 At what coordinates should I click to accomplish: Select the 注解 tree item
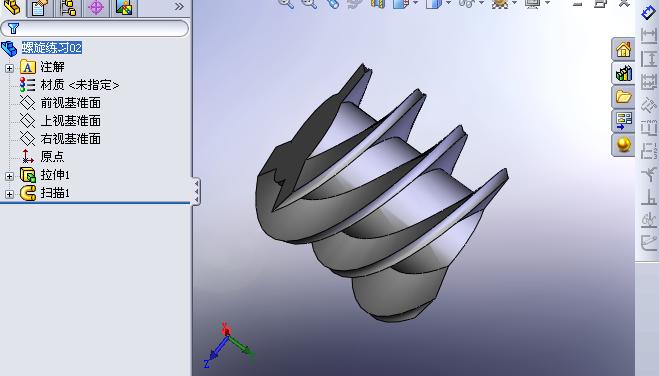pyautogui.click(x=53, y=67)
